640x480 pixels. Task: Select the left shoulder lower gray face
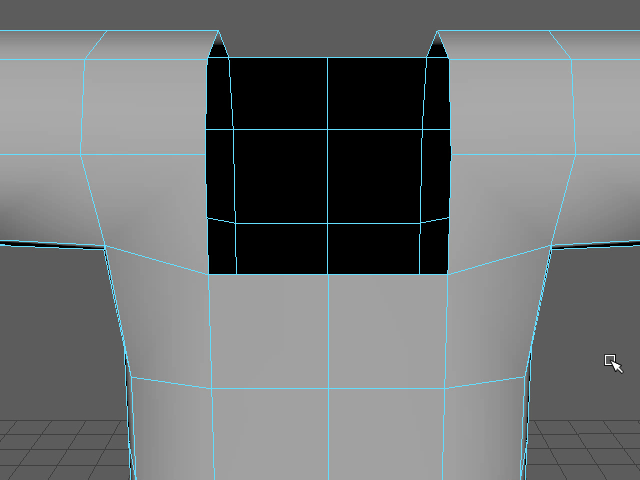pyautogui.click(x=150, y=200)
